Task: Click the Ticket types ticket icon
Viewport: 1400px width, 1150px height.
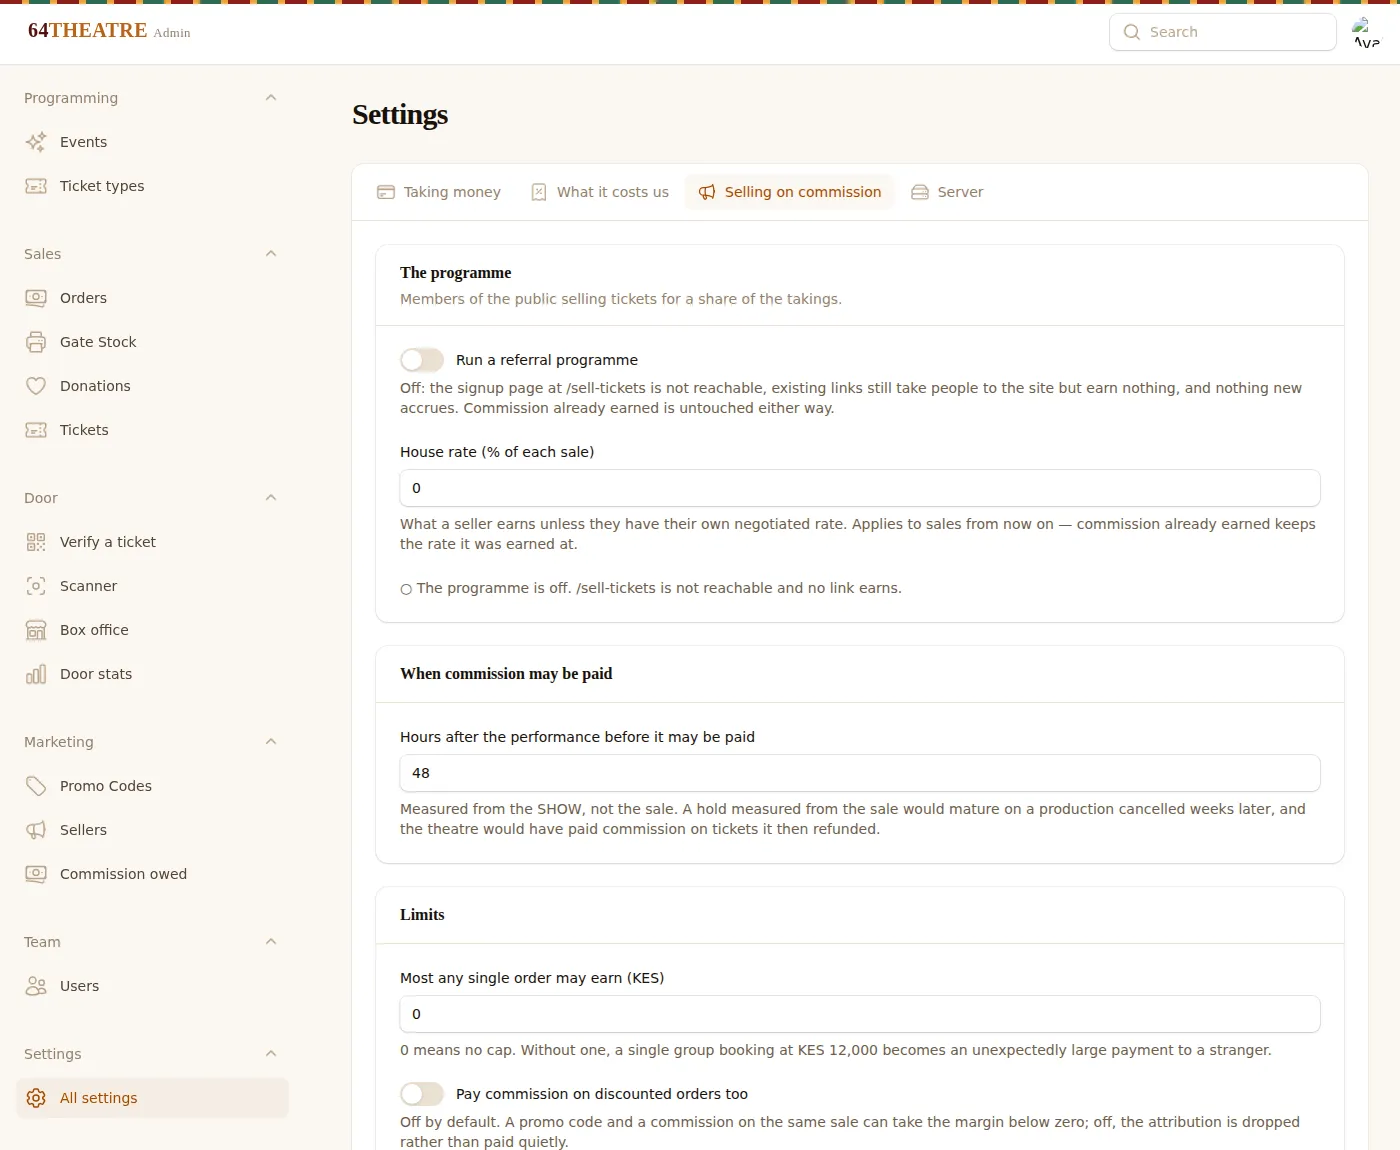Action: [36, 186]
